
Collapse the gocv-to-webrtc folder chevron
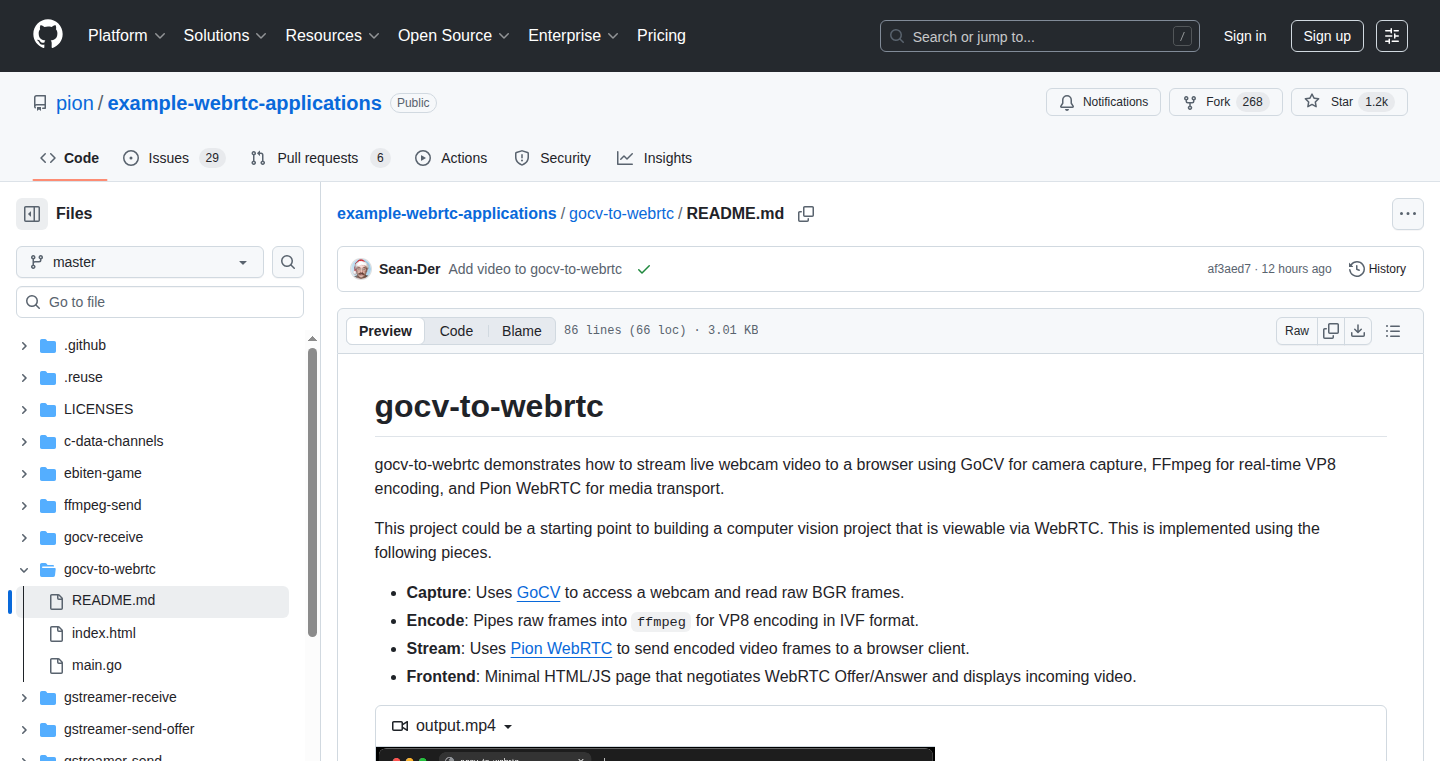coord(24,569)
